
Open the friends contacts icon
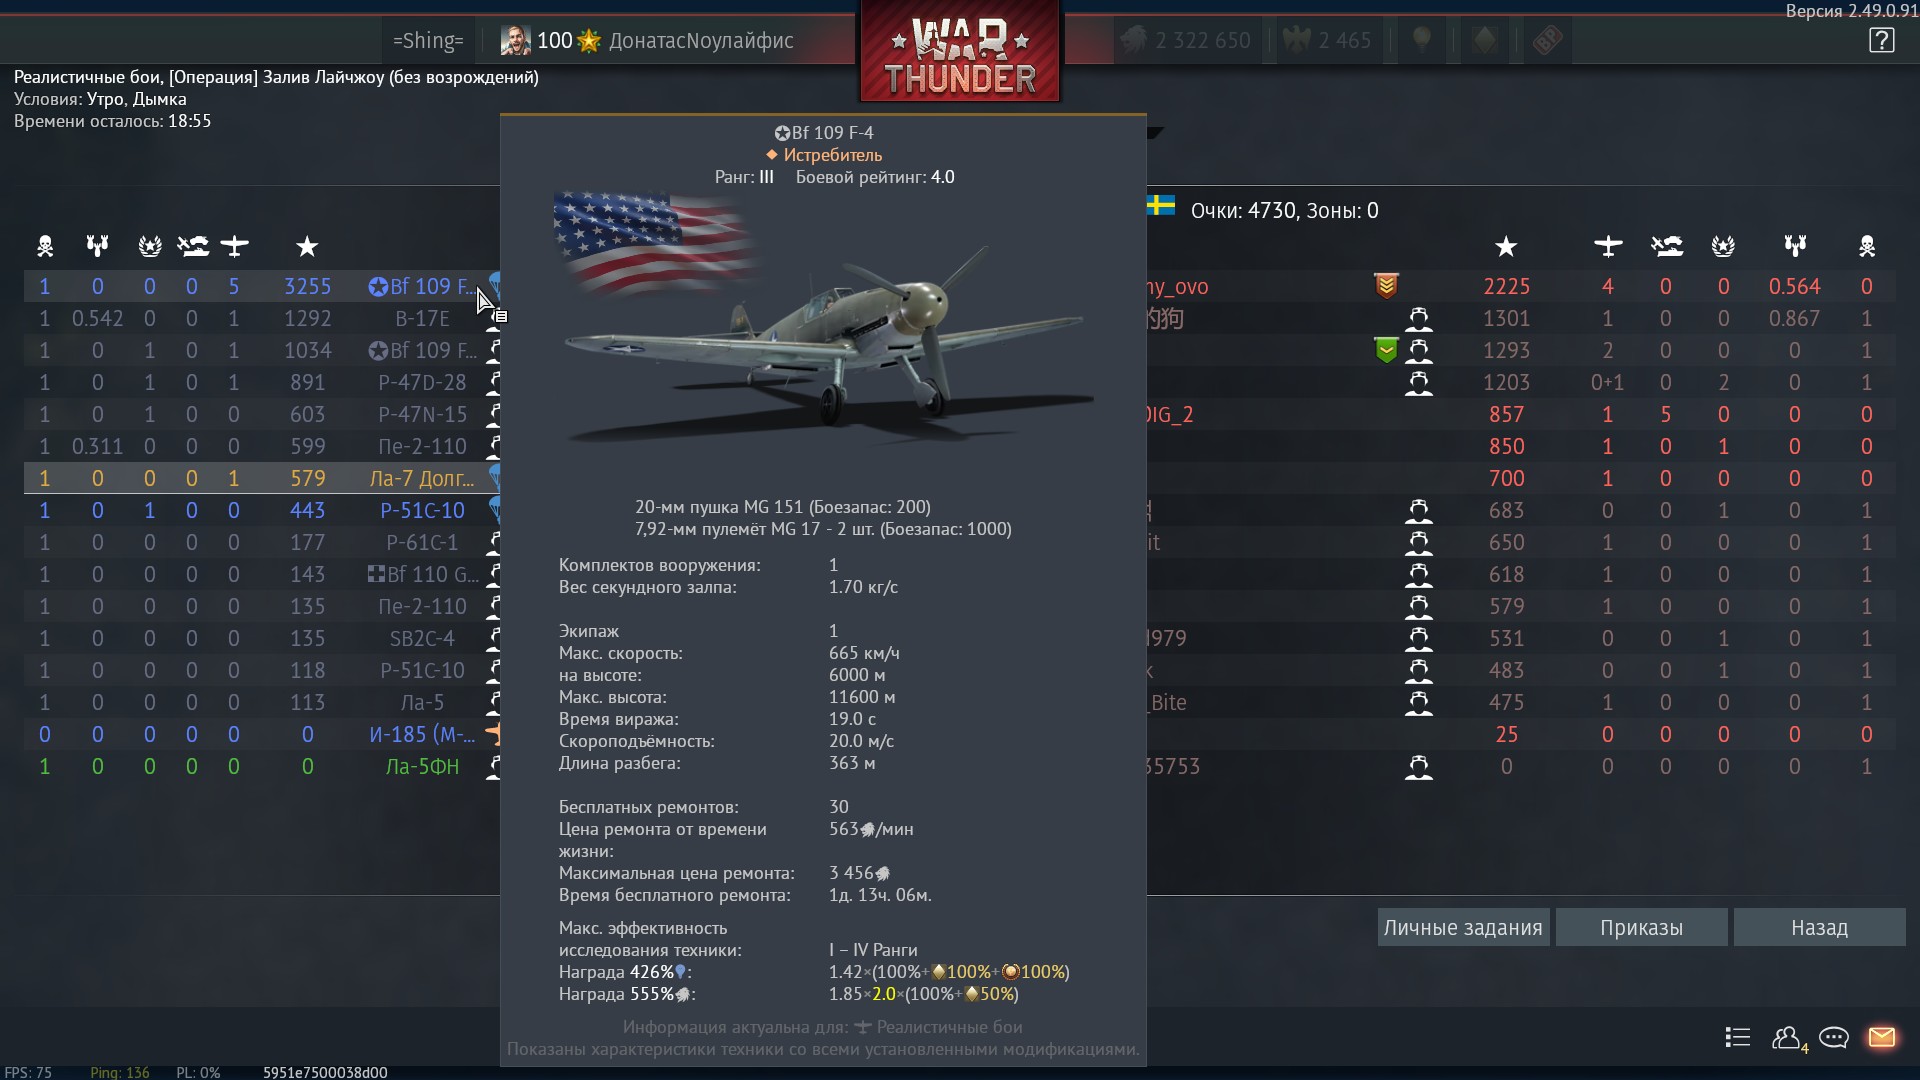tap(1788, 1038)
